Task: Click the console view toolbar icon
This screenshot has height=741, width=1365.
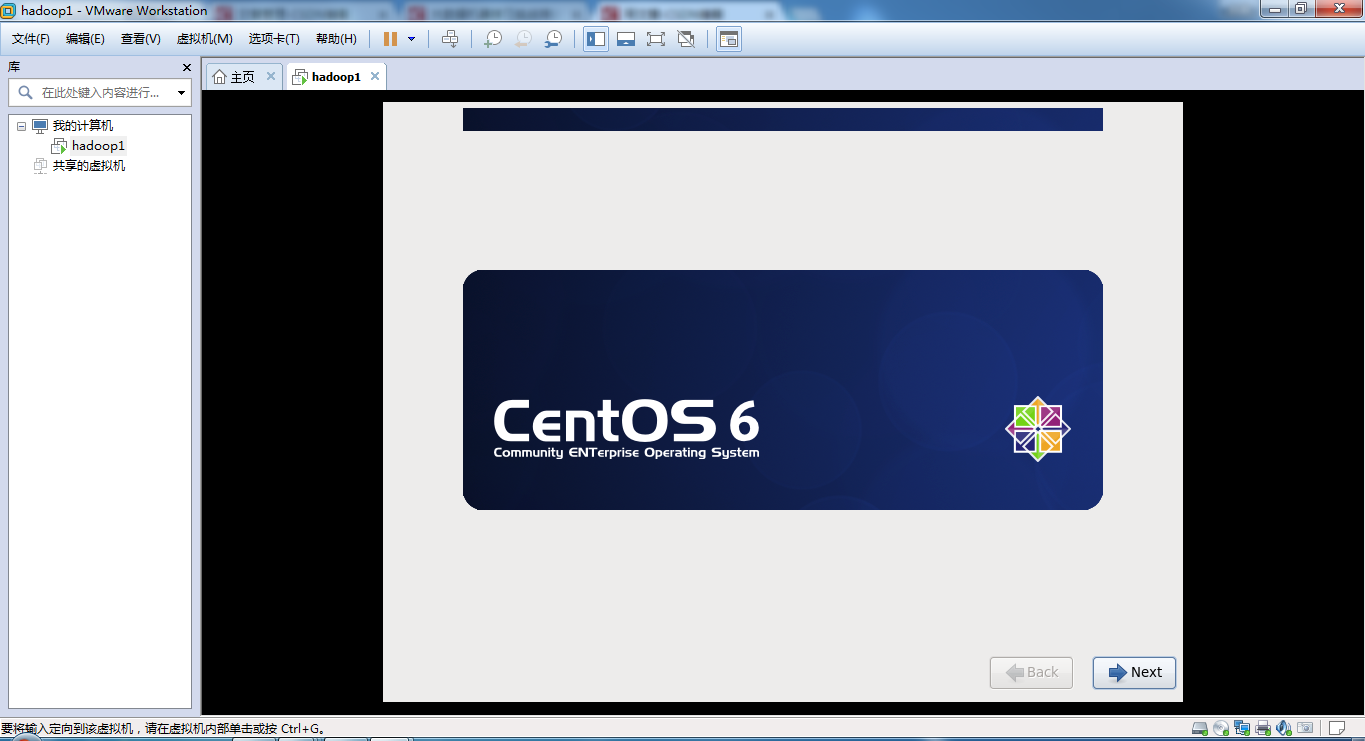Action: tap(729, 39)
